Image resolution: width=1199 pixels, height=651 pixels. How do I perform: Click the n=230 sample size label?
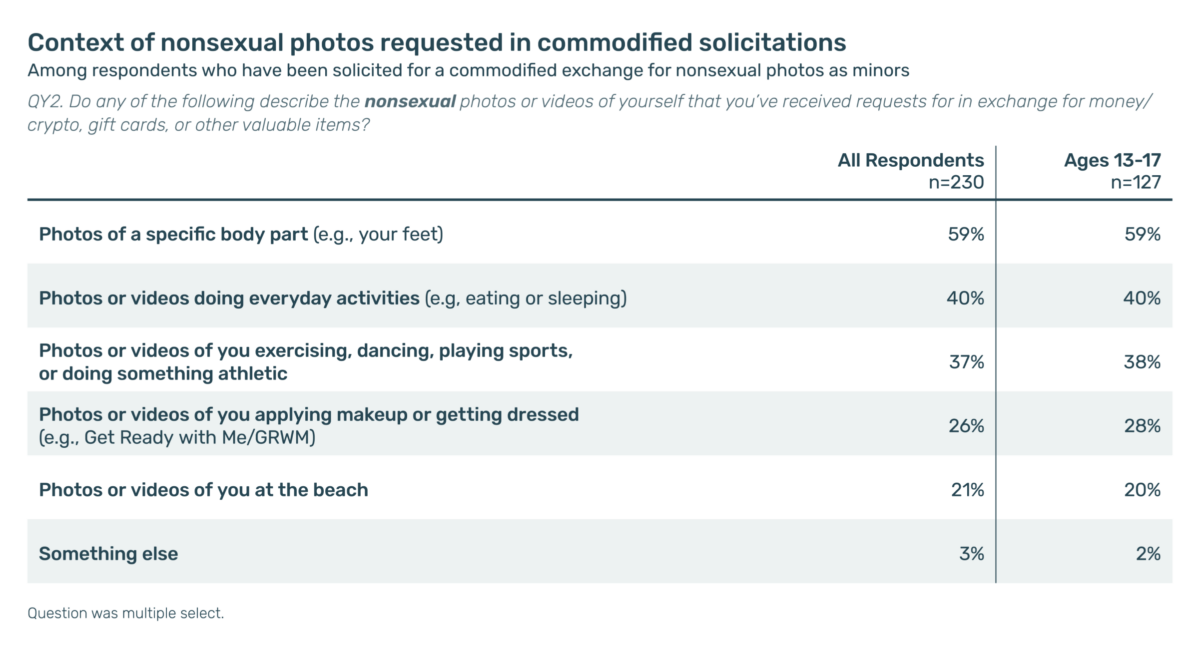[x=956, y=182]
